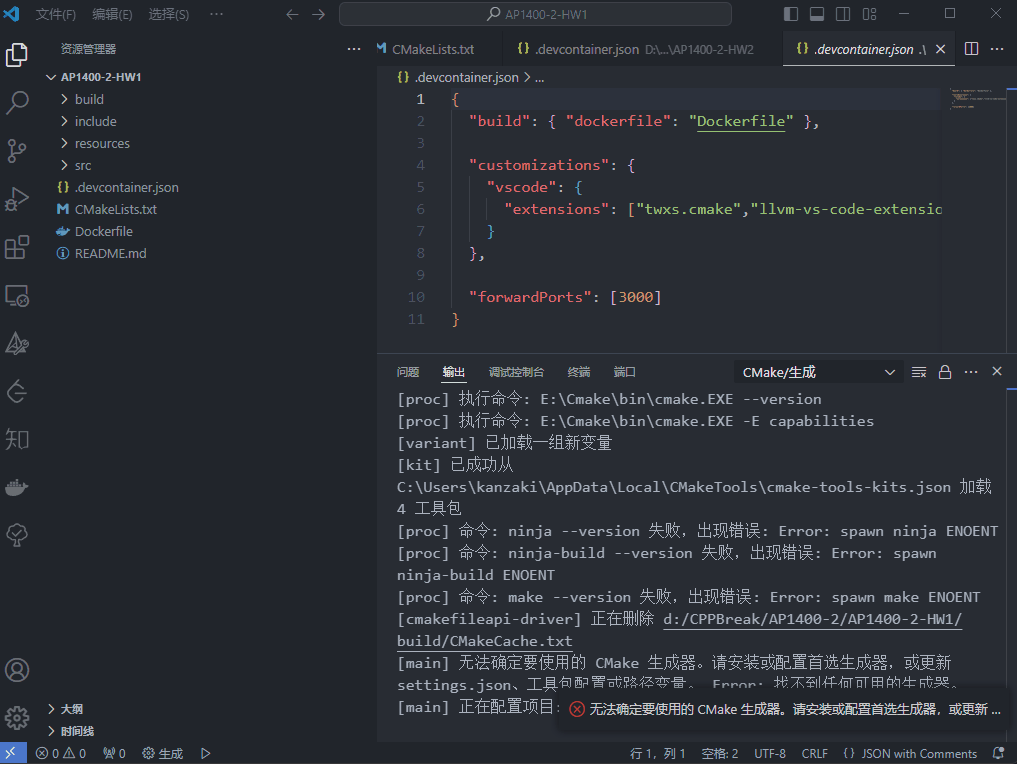Clear the output panel
The height and width of the screenshot is (764, 1017).
919,372
